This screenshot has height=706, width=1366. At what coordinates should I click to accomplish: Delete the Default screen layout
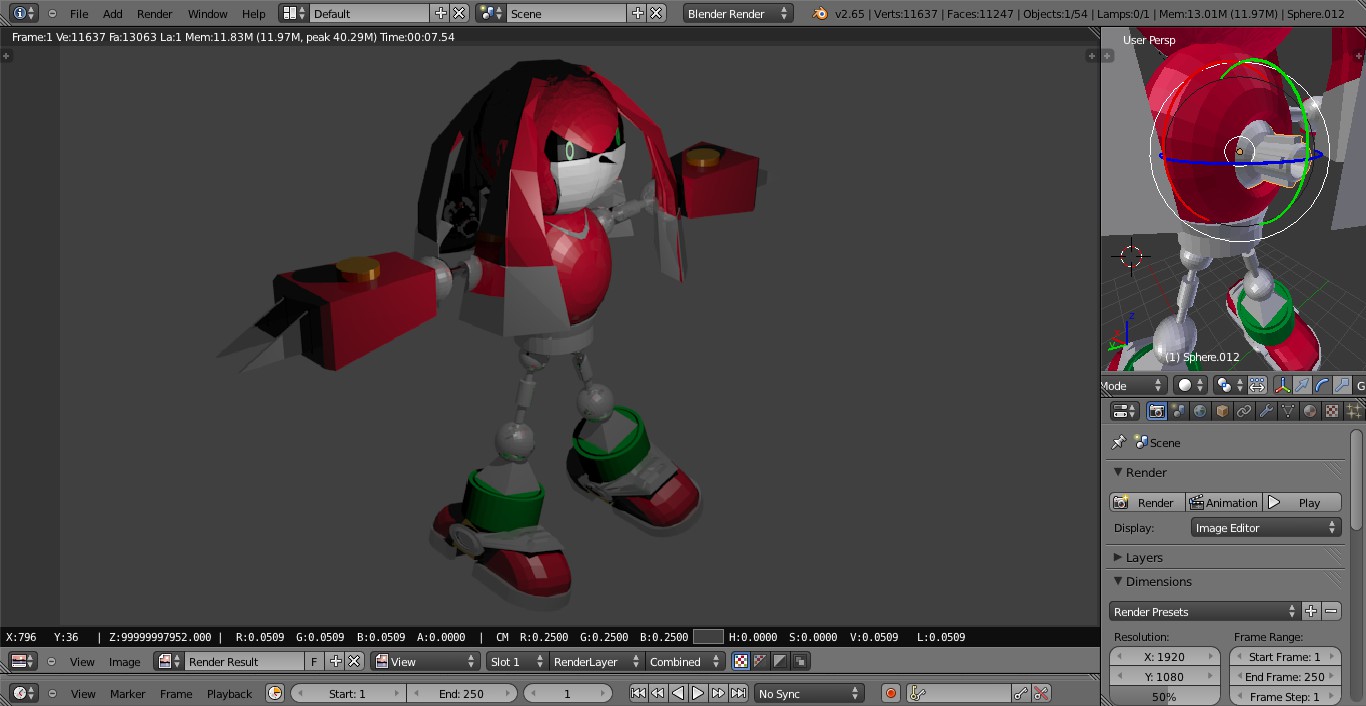coord(459,13)
